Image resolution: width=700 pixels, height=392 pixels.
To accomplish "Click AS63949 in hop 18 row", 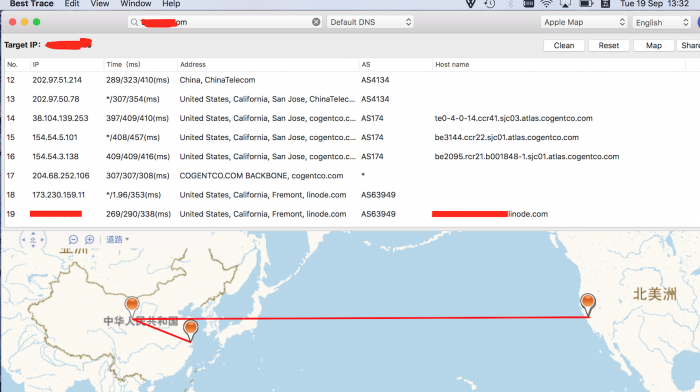I will 378,195.
